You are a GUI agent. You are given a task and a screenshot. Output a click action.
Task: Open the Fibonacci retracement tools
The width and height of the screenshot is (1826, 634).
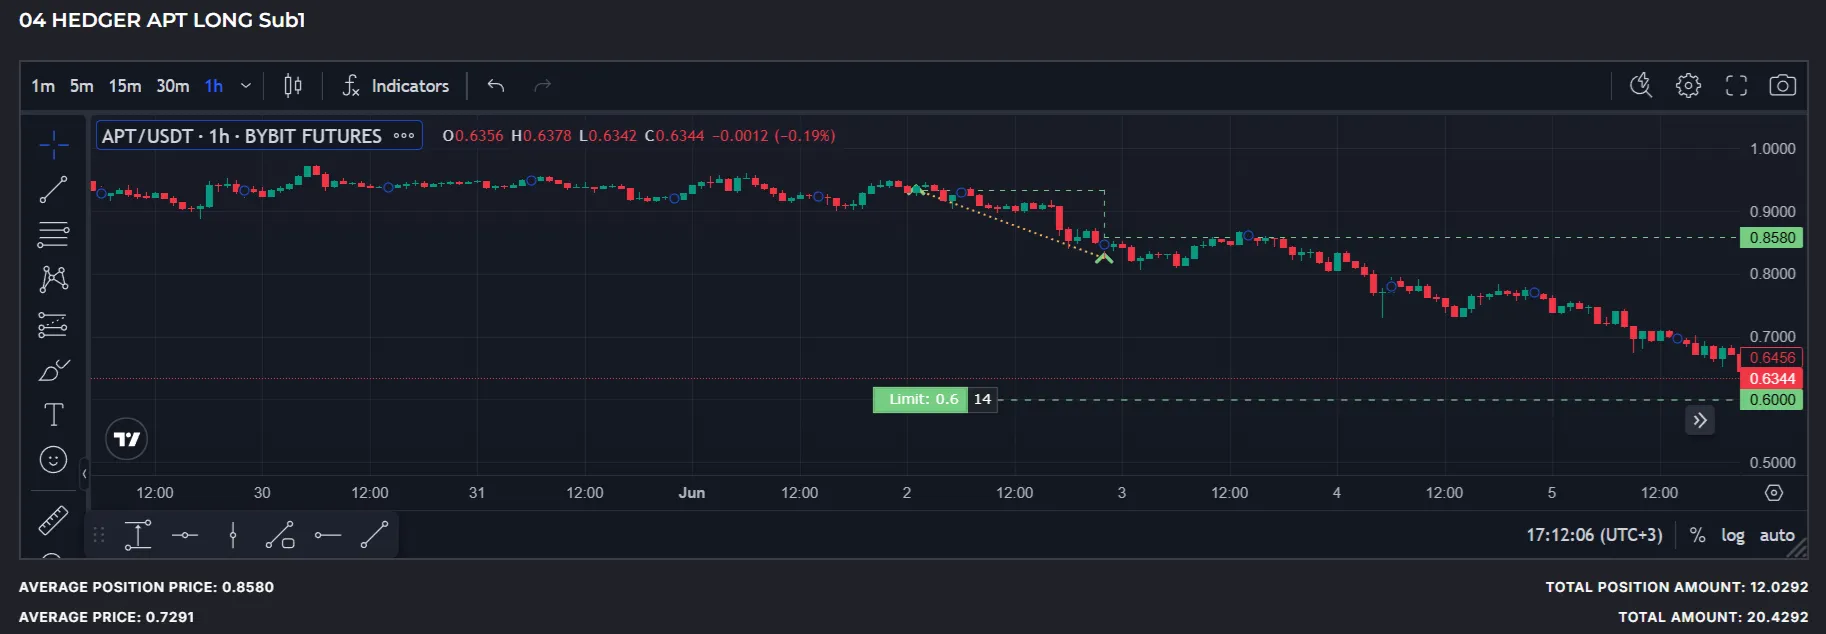(x=54, y=234)
